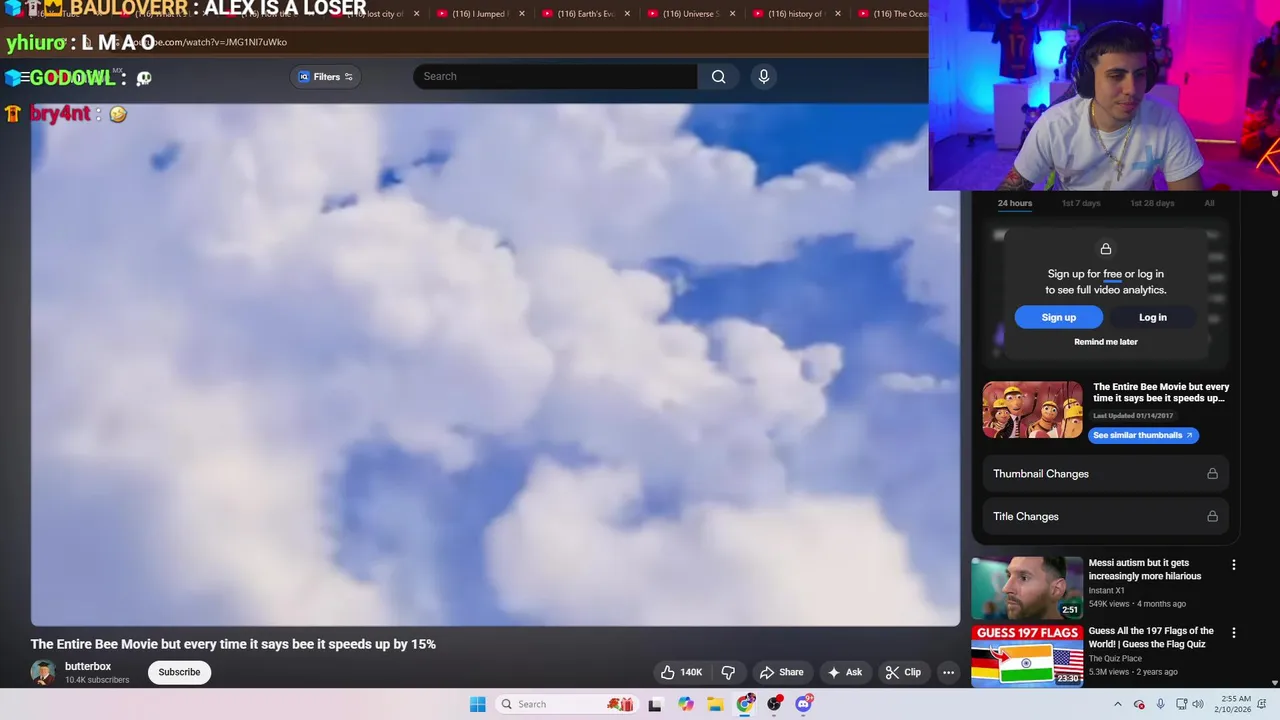This screenshot has width=1280, height=720.
Task: Open the Messi autism video thumbnail
Action: [1027, 588]
